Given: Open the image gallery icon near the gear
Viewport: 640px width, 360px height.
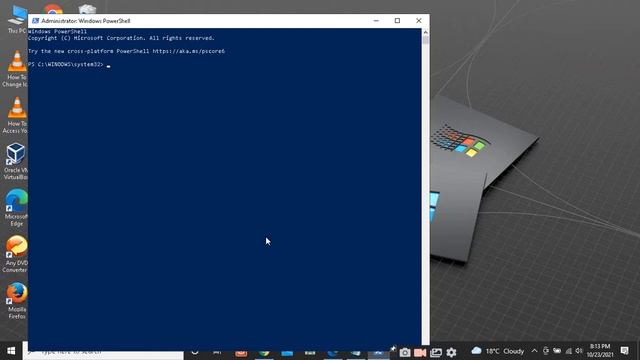Looking at the screenshot, I should click(x=436, y=352).
